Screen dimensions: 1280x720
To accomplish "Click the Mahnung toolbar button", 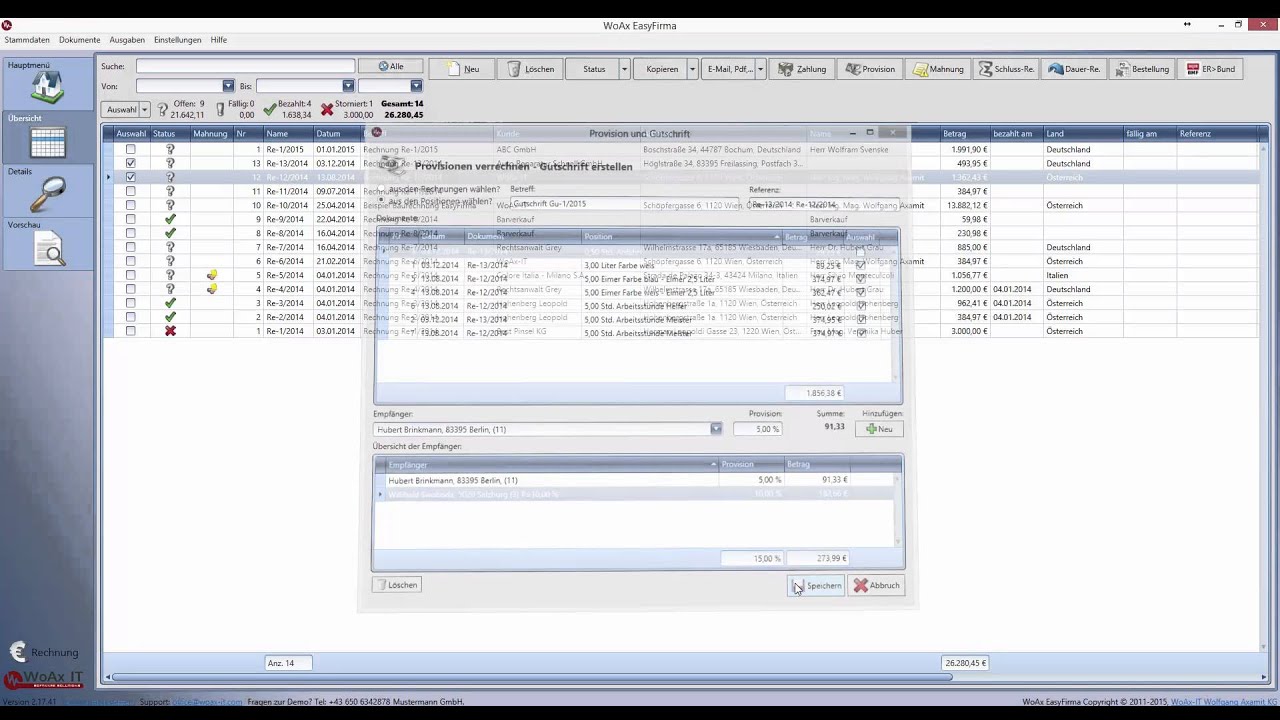I will tap(938, 69).
